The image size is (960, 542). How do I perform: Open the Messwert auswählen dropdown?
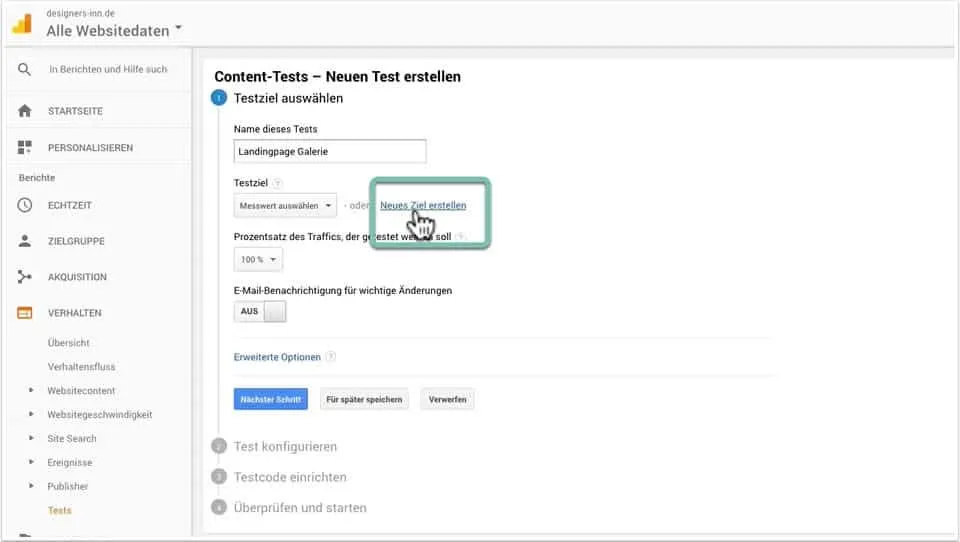point(285,206)
